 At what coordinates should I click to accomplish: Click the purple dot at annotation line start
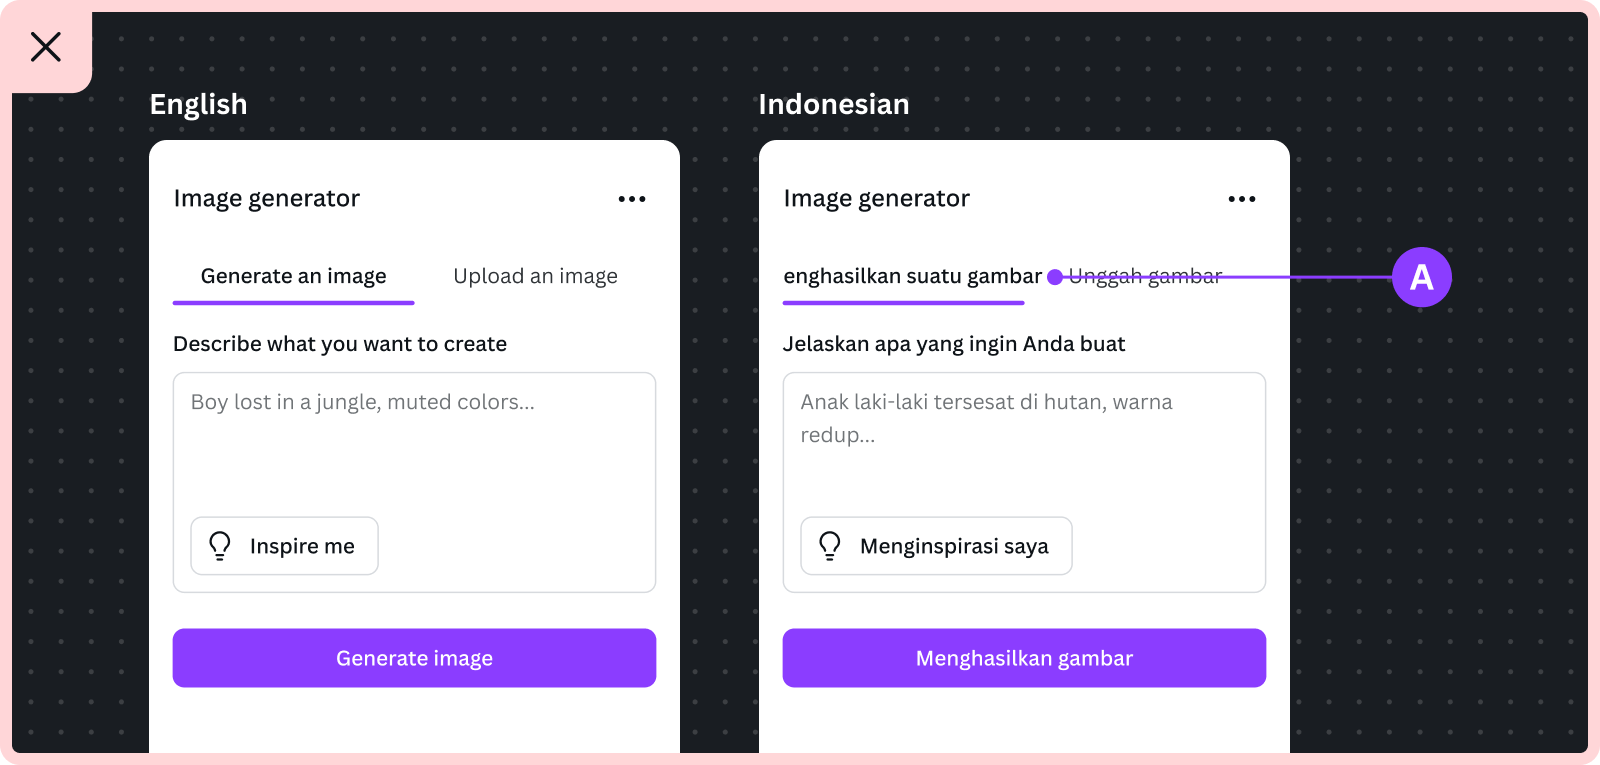[1055, 277]
